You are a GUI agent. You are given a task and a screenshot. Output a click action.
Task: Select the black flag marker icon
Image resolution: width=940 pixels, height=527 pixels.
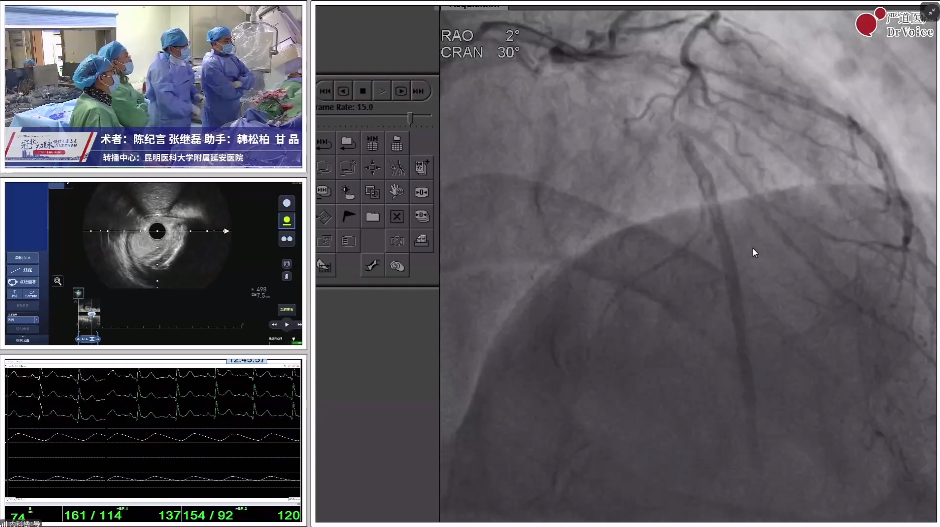click(x=348, y=216)
